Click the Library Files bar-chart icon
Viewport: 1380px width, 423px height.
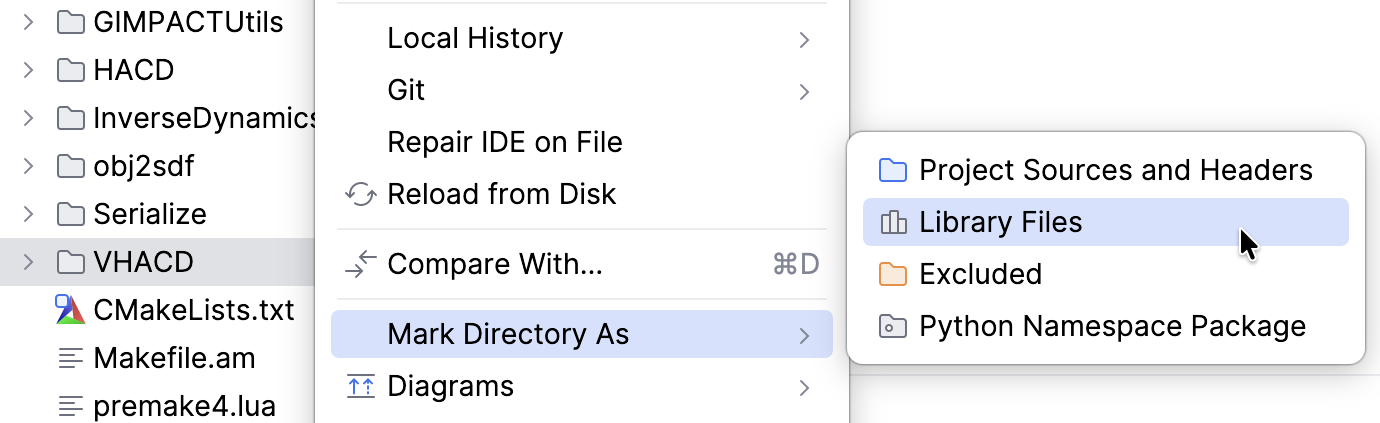[892, 222]
